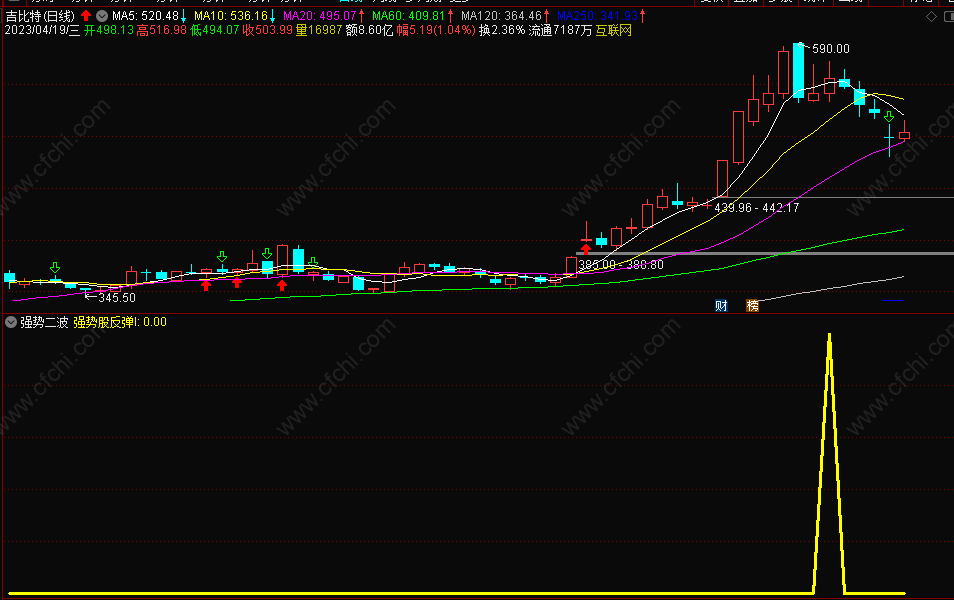Click the yellow spike peak in indicator panel
The width and height of the screenshot is (954, 600).
(829, 335)
